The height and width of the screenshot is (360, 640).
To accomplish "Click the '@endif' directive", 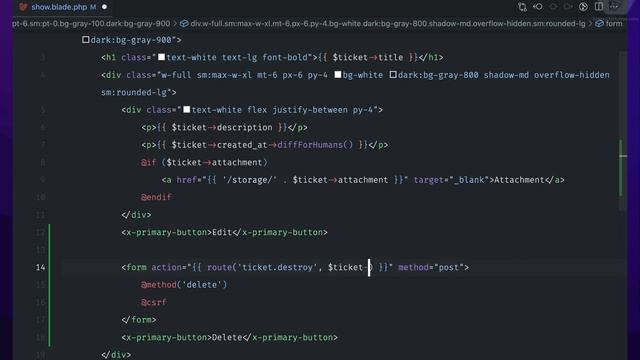I will coord(156,198).
